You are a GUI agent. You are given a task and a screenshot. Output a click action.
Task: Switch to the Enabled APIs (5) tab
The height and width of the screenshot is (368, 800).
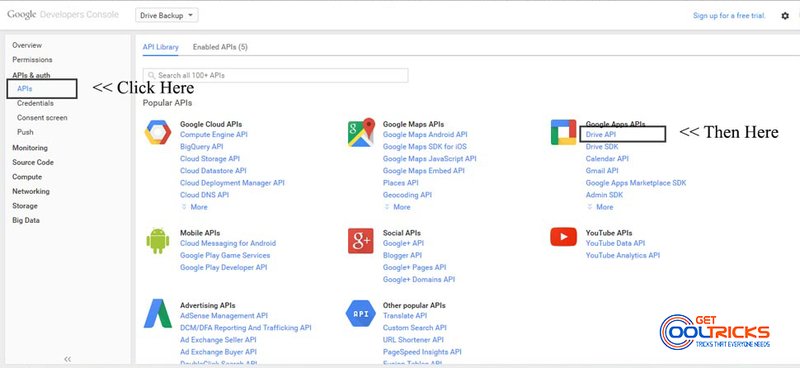pyautogui.click(x=220, y=47)
